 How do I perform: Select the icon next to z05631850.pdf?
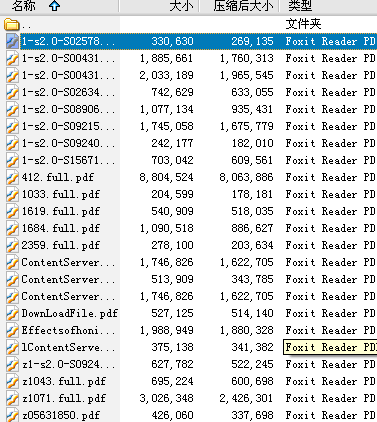pos(12,415)
